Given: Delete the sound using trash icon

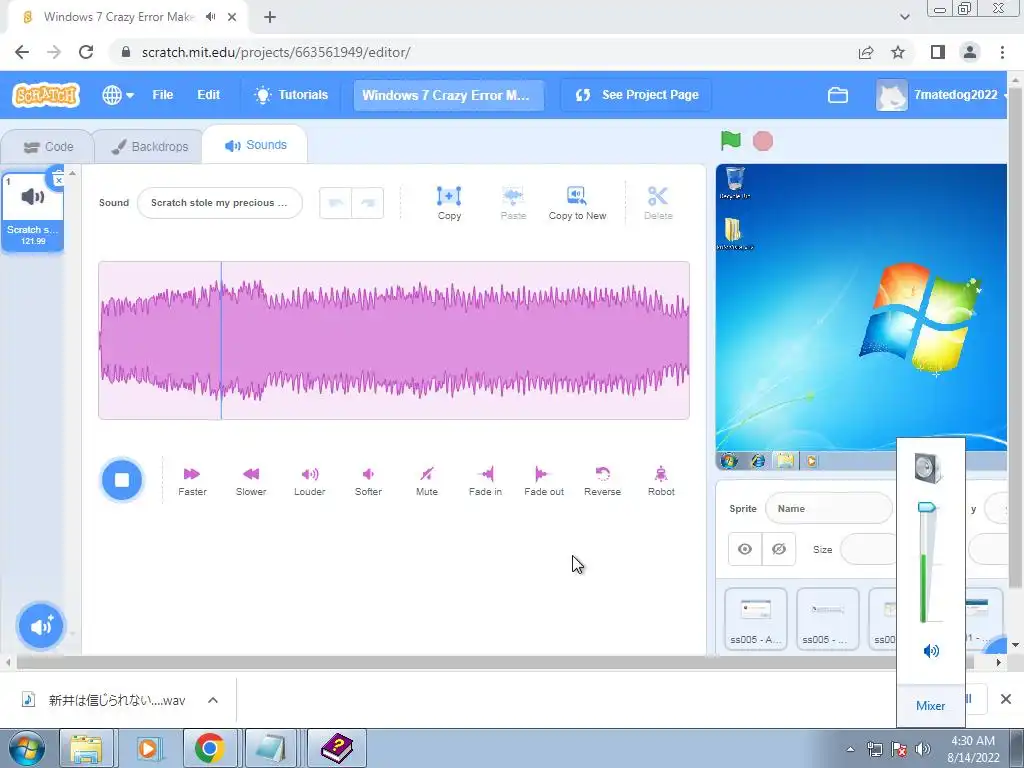Looking at the screenshot, I should 57,178.
